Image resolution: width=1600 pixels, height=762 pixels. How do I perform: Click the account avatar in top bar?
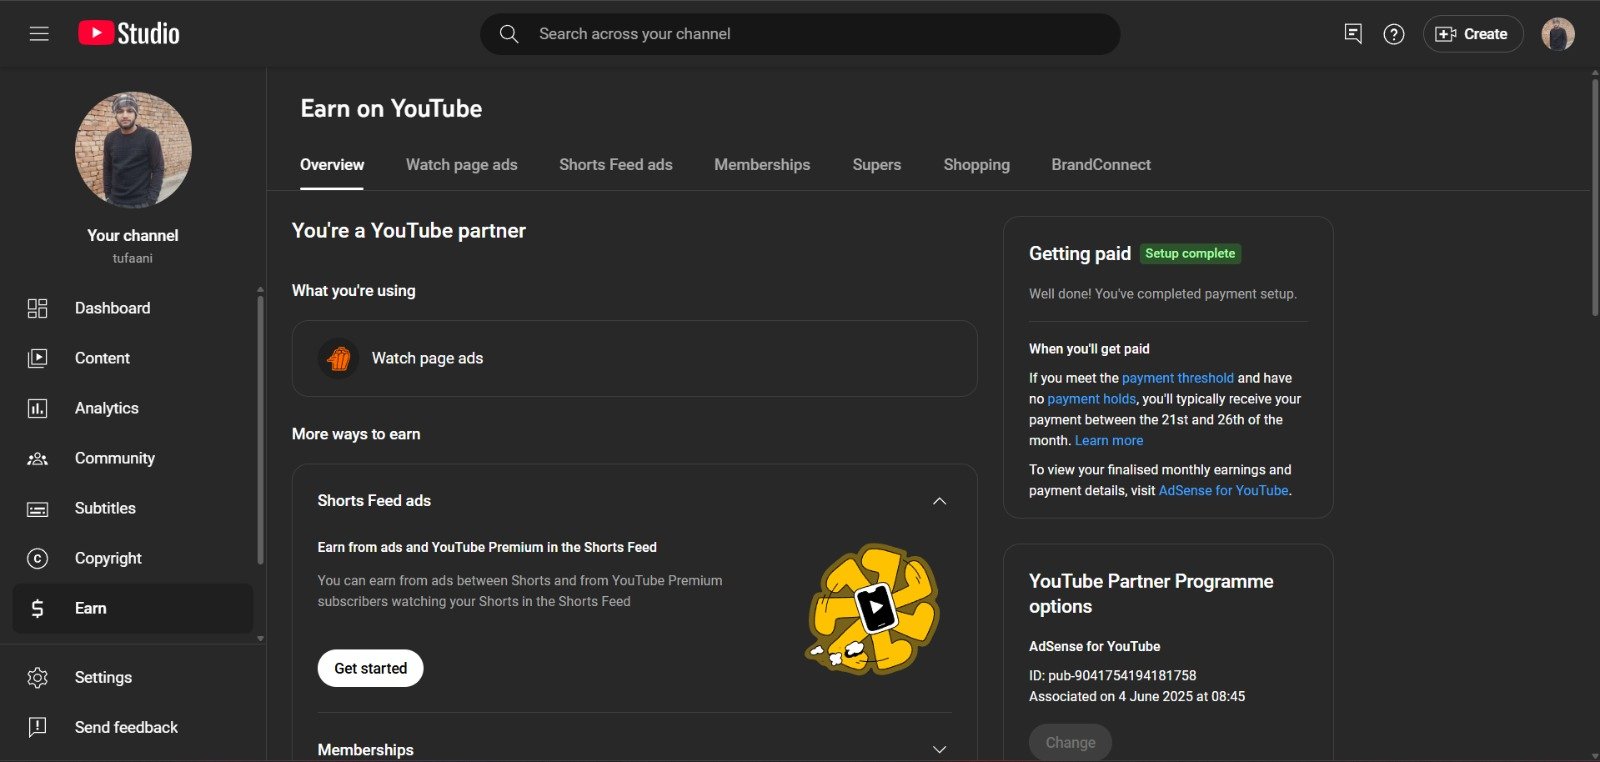coord(1558,34)
